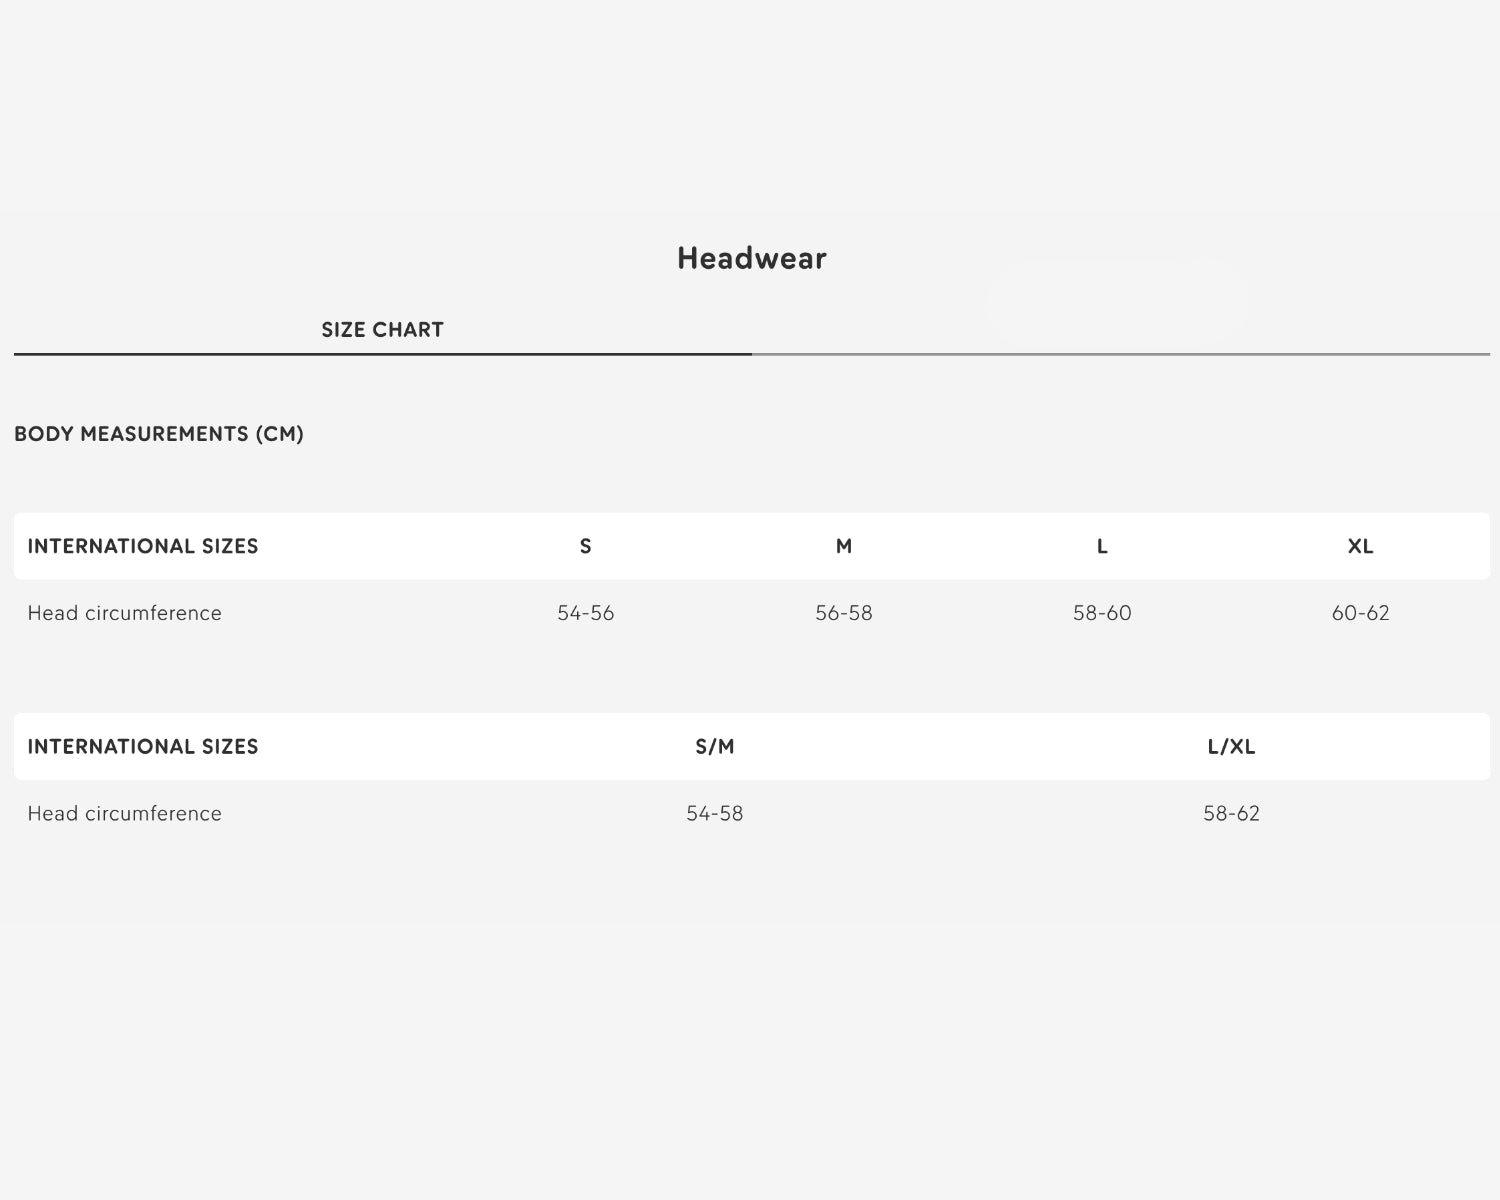Viewport: 1500px width, 1200px height.
Task: Click the 58-62 measurement cell
Action: [1231, 813]
